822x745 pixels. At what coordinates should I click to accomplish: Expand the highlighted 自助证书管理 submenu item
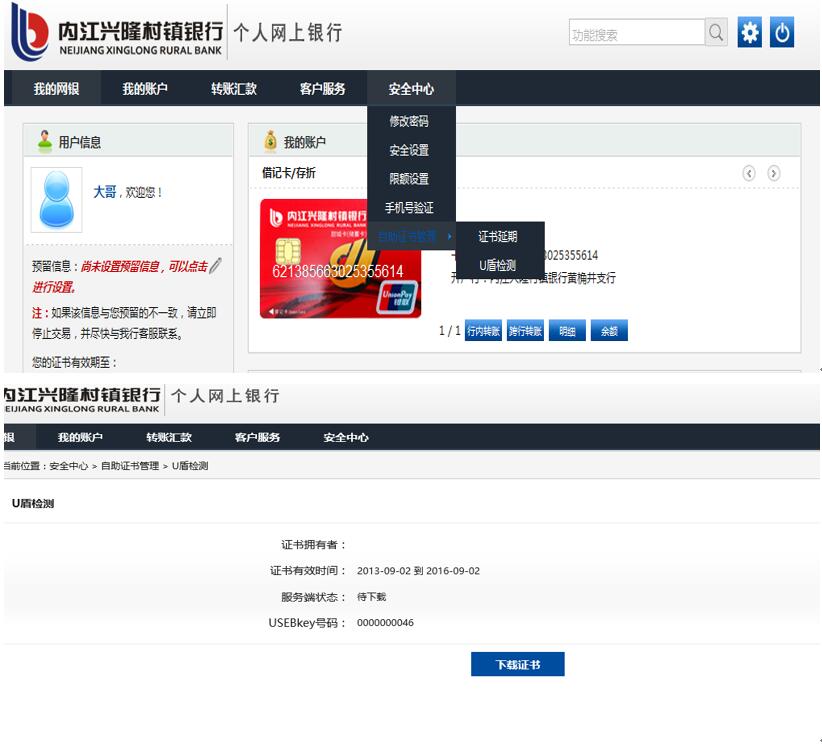(x=412, y=236)
